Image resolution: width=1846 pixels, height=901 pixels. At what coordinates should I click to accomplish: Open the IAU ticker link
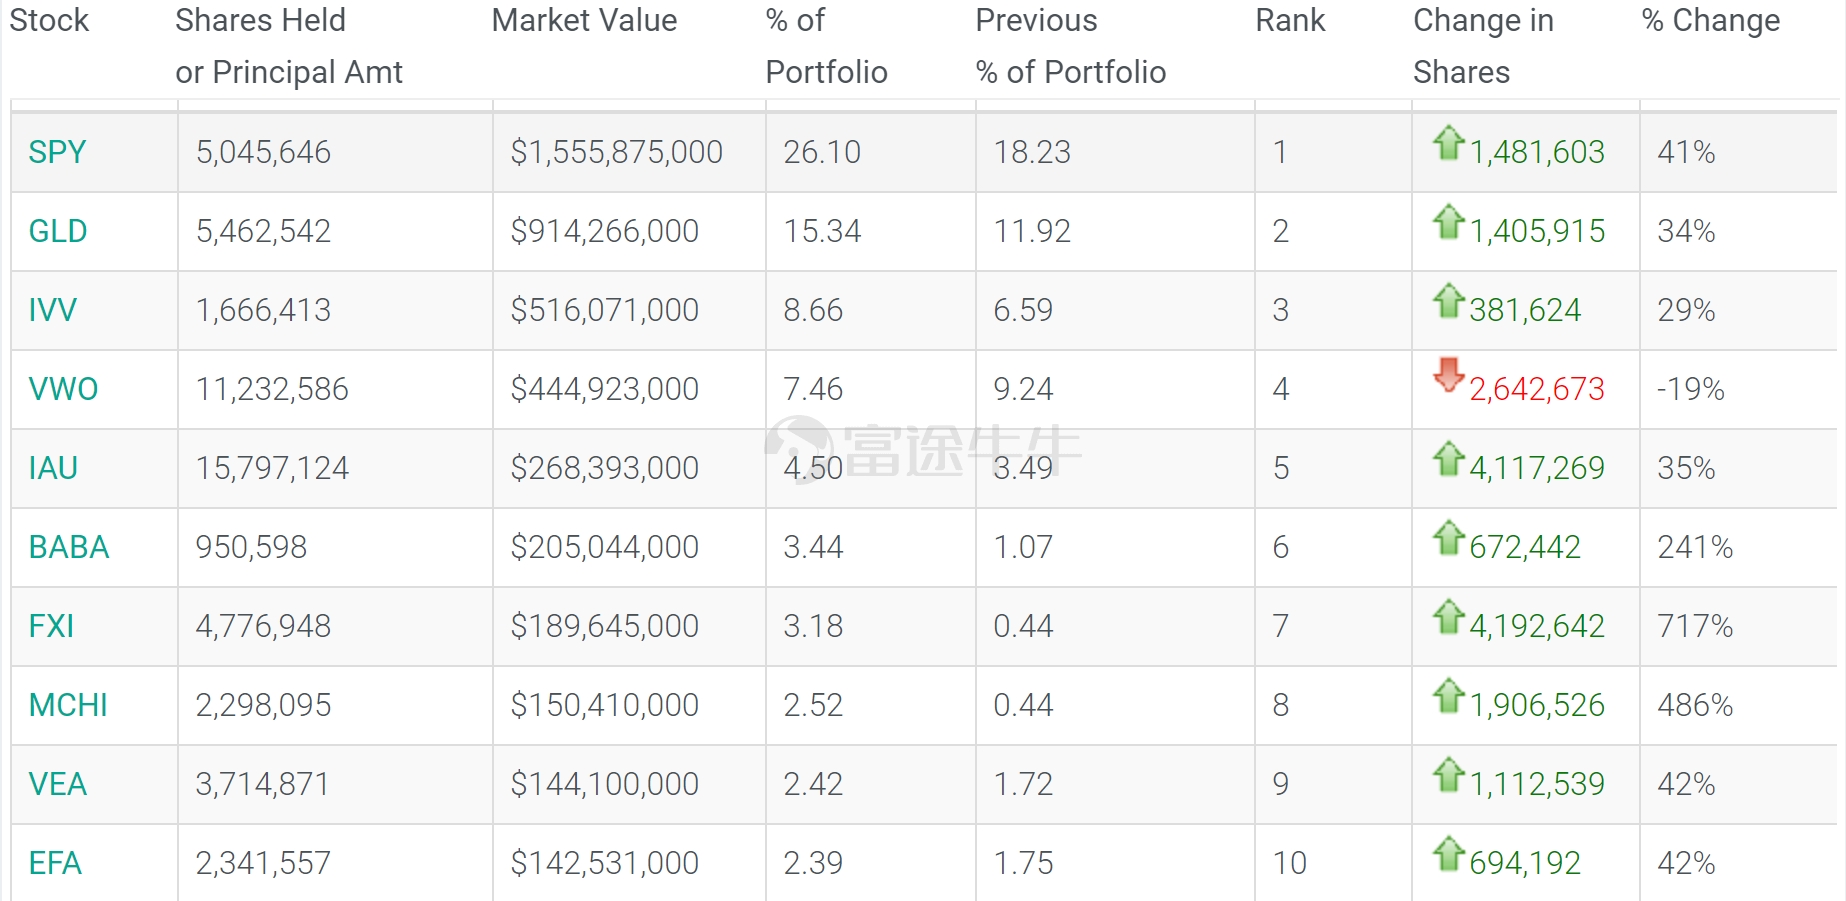[53, 468]
